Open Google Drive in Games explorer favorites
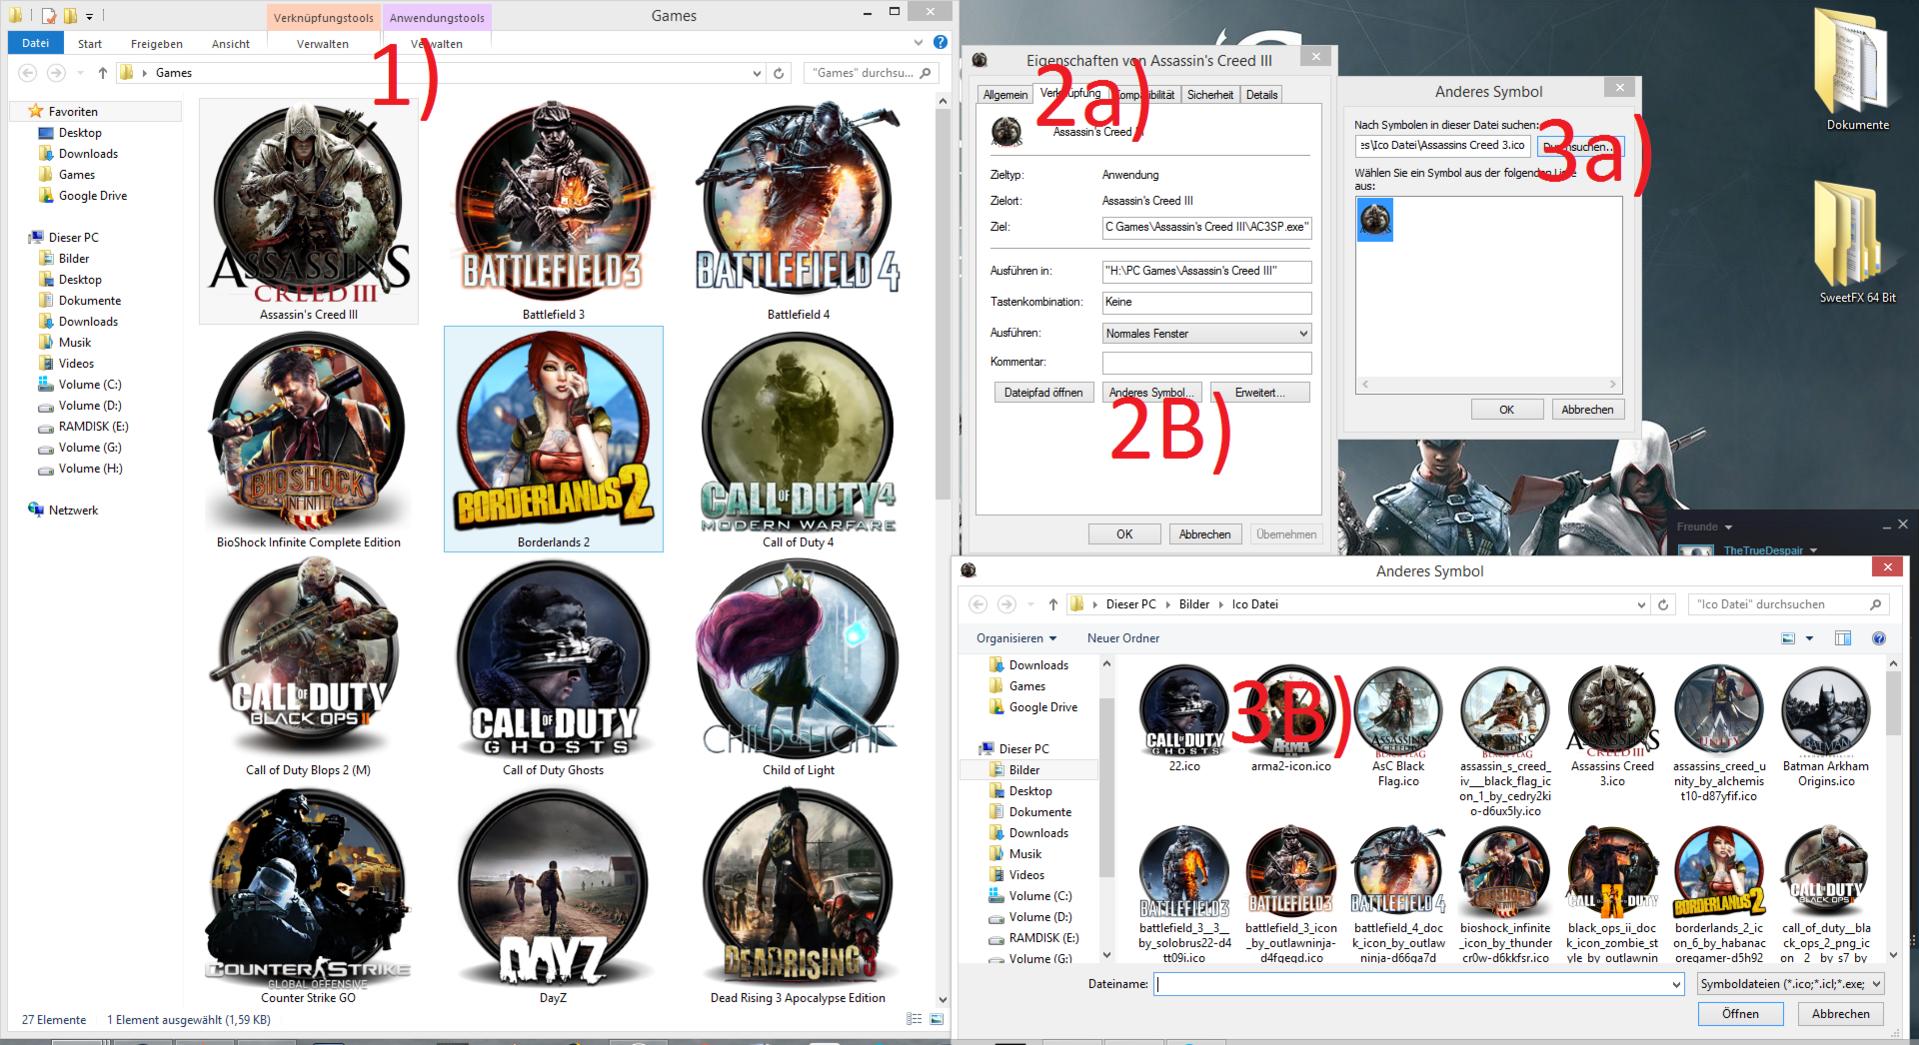1919x1045 pixels. 92,196
